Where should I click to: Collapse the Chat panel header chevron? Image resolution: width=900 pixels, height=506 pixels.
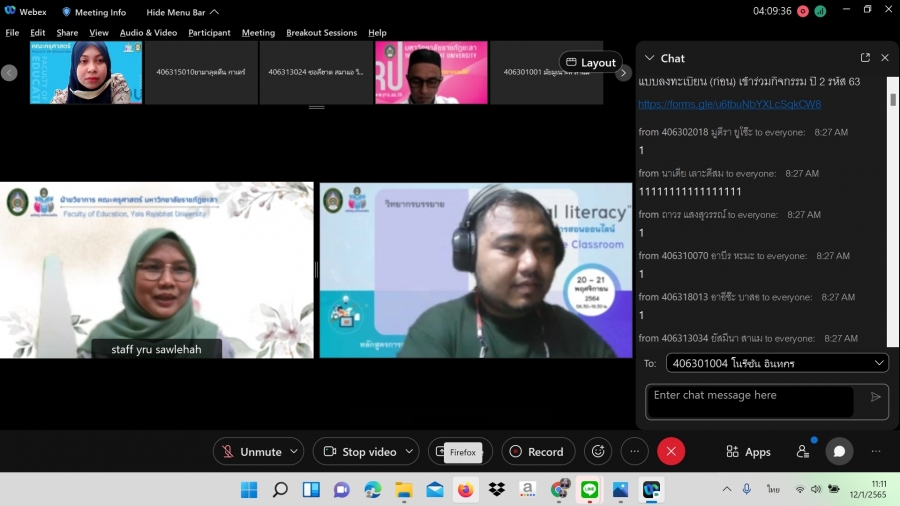tap(649, 58)
